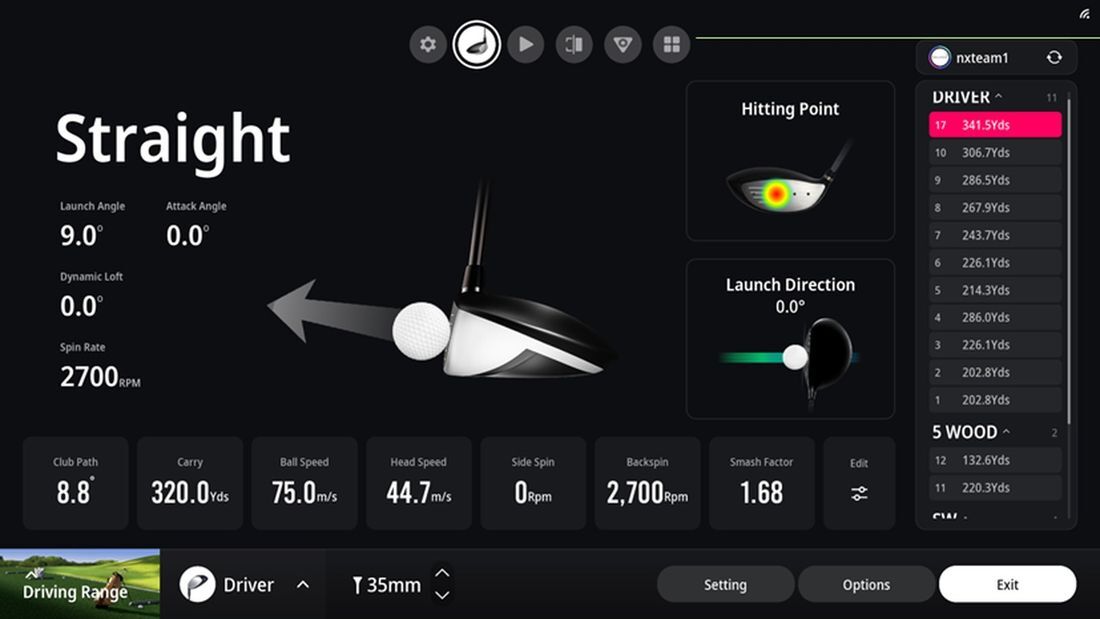
Task: Open the Driving Range thumbnail
Action: (x=80, y=584)
